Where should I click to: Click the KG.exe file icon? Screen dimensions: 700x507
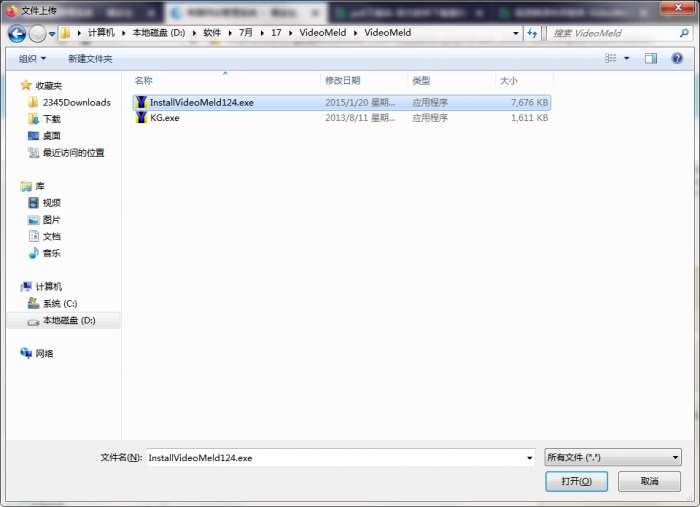[x=142, y=117]
